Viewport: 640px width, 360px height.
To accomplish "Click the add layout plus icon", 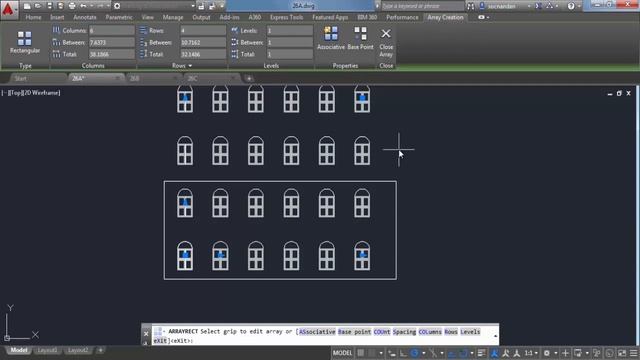I will click(x=100, y=350).
